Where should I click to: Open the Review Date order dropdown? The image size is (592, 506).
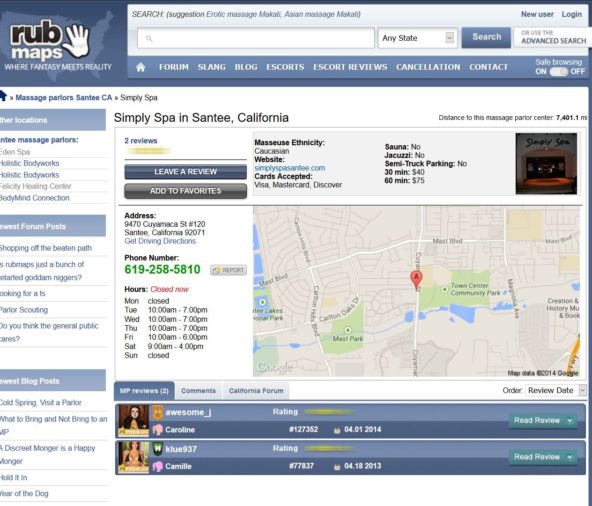pos(556,390)
